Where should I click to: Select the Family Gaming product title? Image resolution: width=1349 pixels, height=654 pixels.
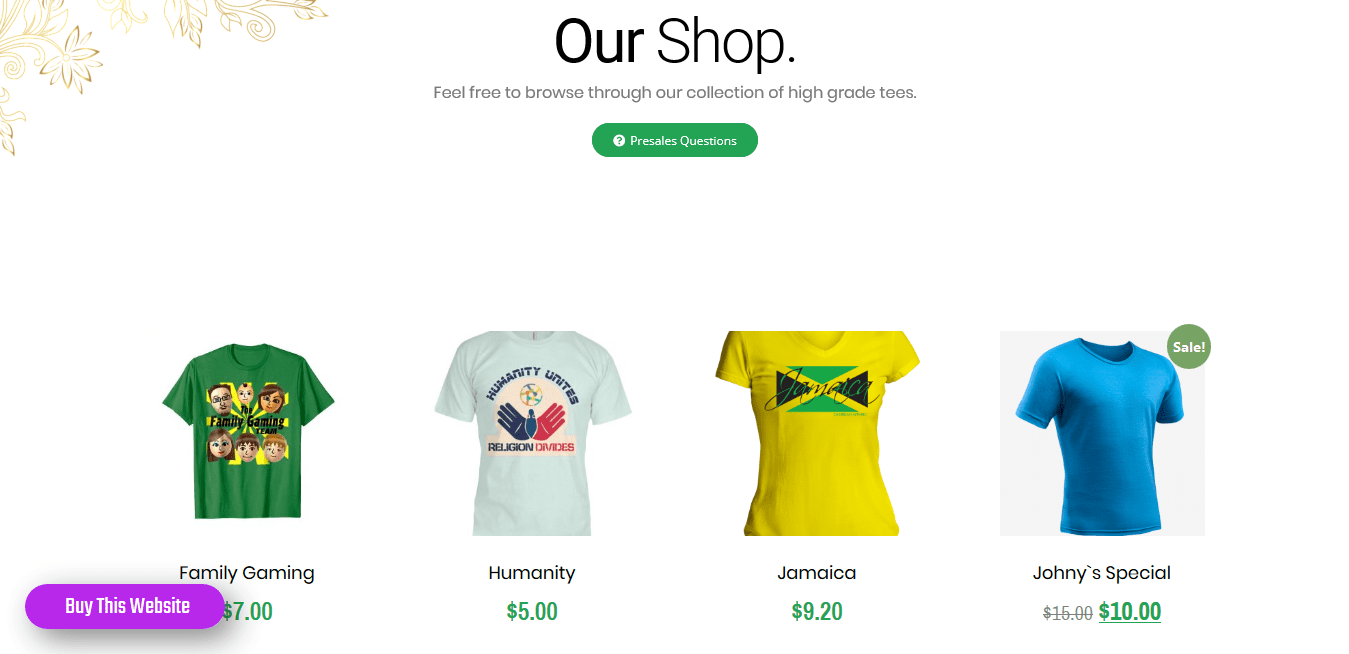pos(247,573)
